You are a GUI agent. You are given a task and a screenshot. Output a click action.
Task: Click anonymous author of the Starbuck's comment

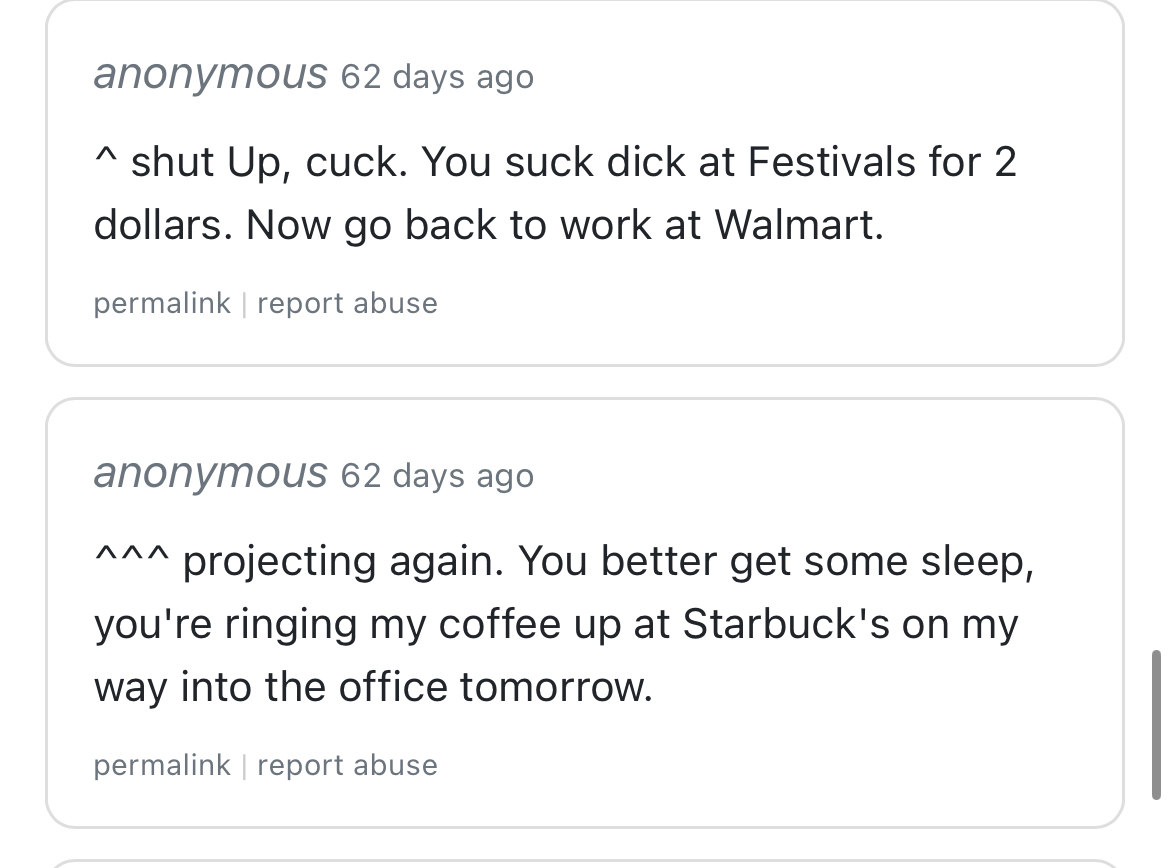tap(210, 474)
